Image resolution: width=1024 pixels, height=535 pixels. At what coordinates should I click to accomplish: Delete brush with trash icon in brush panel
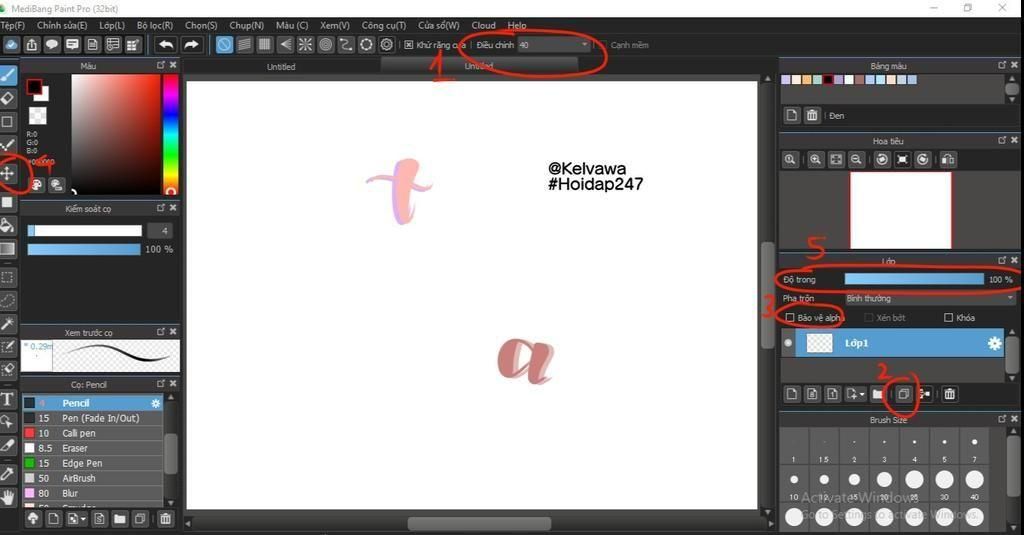[x=166, y=519]
